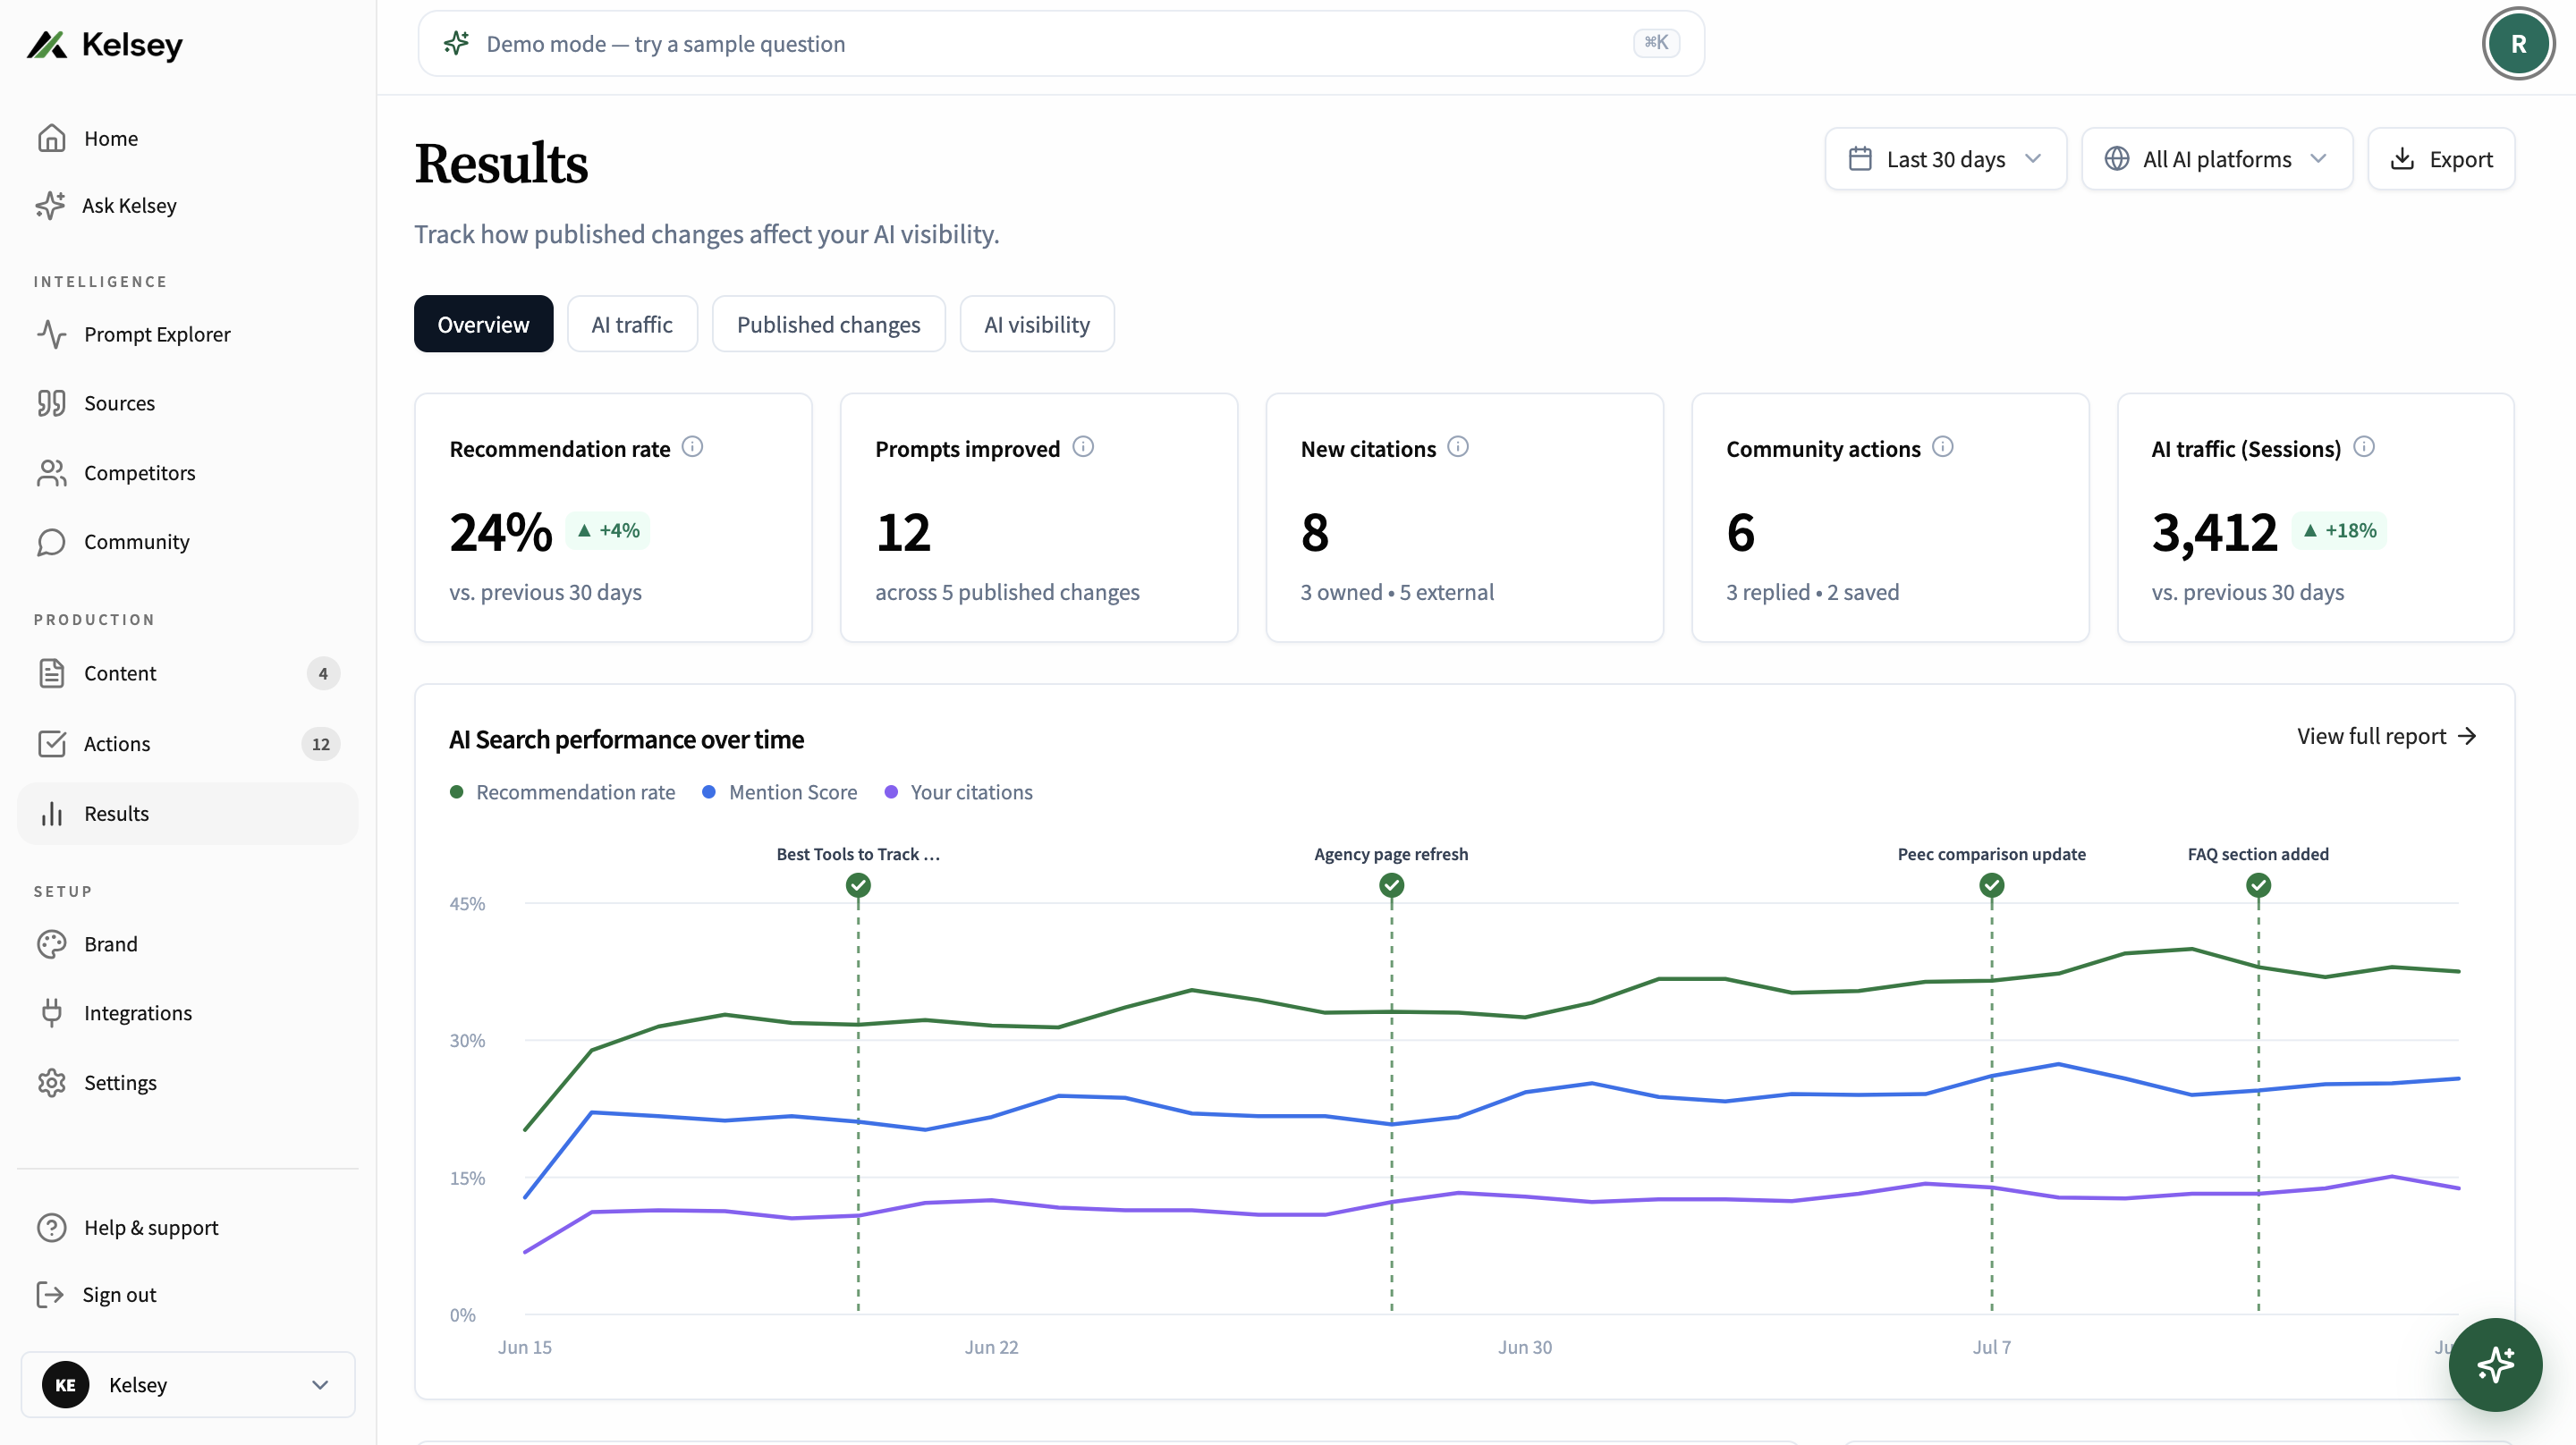Open the Community page
This screenshot has width=2576, height=1445.
188,541
